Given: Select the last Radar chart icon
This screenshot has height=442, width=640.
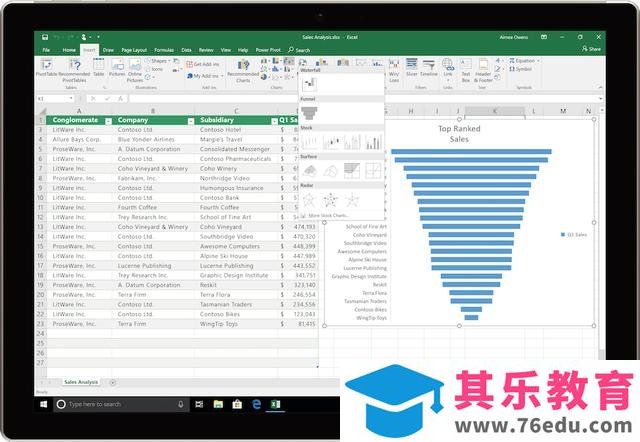Looking at the screenshot, I should coord(352,200).
